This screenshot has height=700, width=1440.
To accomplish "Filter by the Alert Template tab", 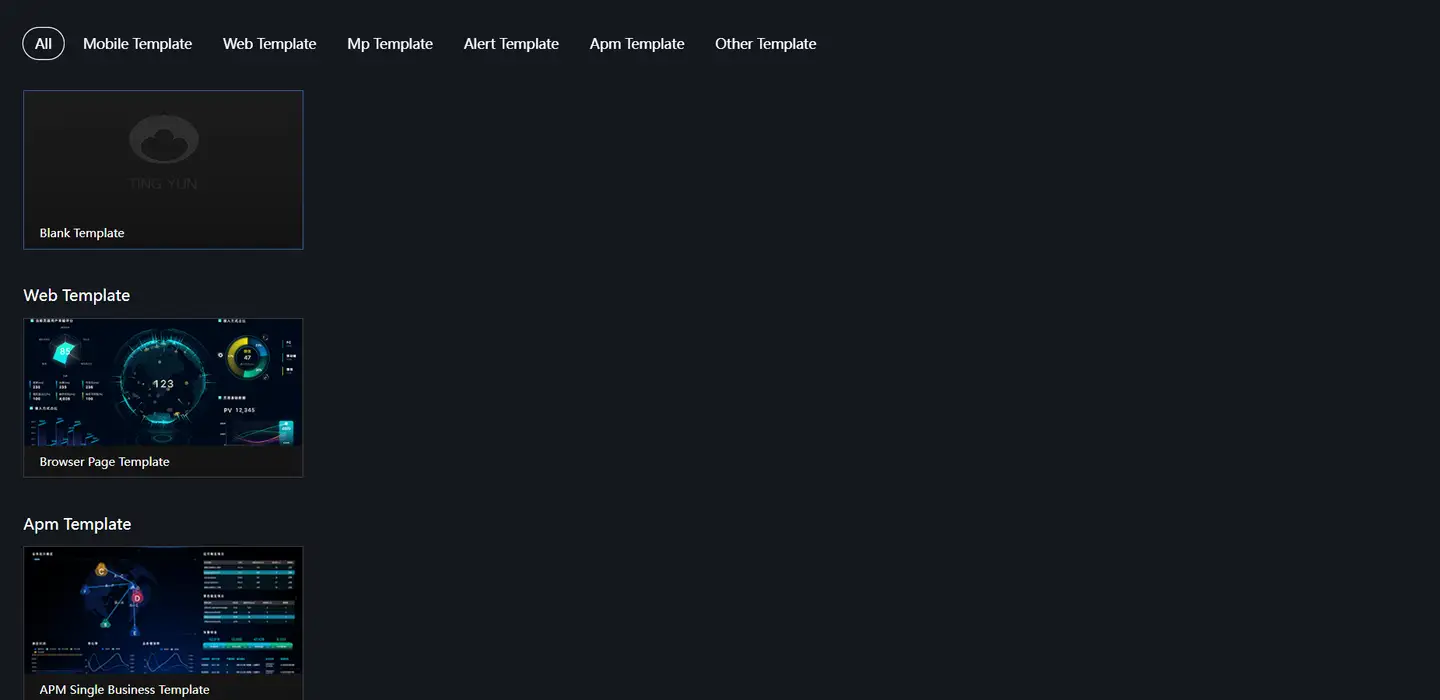I will pos(511,44).
